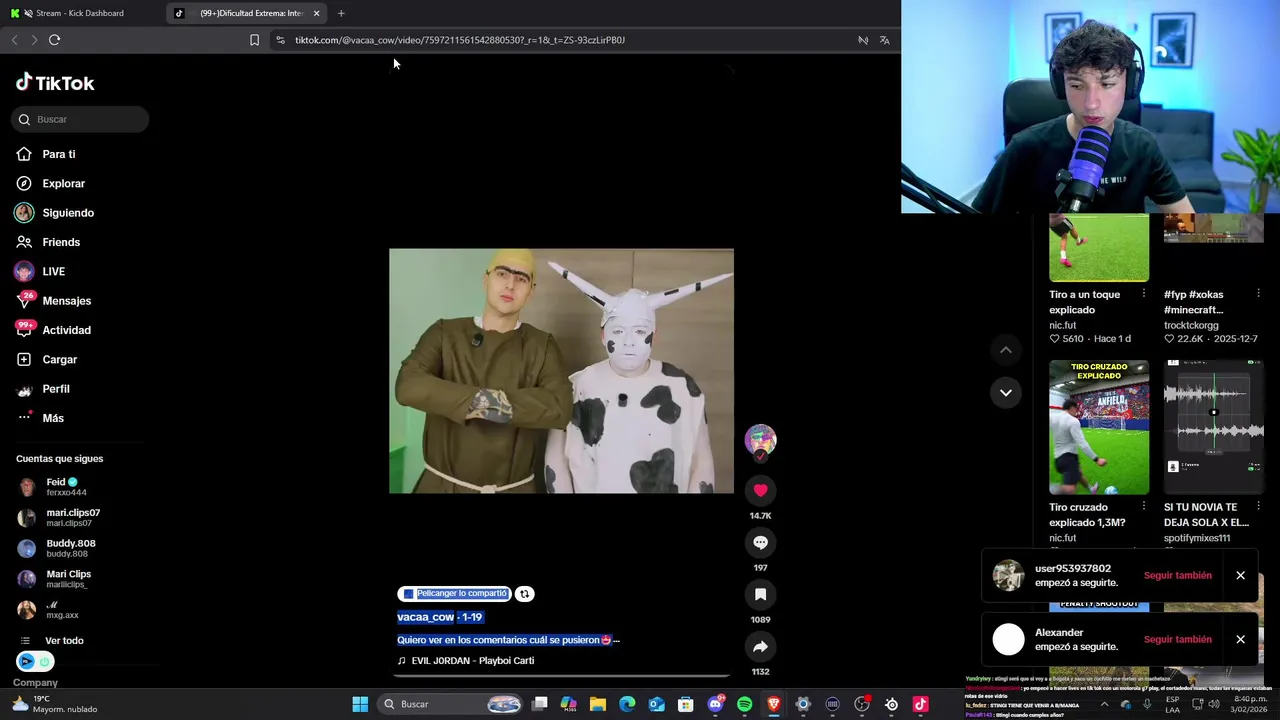Dismiss the Alexander follow notification
Viewport: 1280px width, 720px height.
(1240, 640)
